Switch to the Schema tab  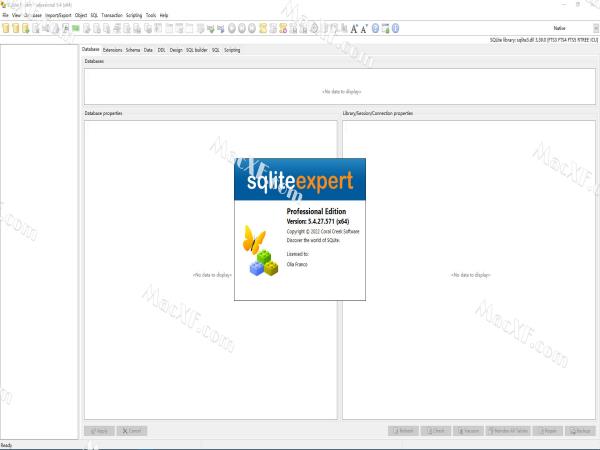[133, 50]
